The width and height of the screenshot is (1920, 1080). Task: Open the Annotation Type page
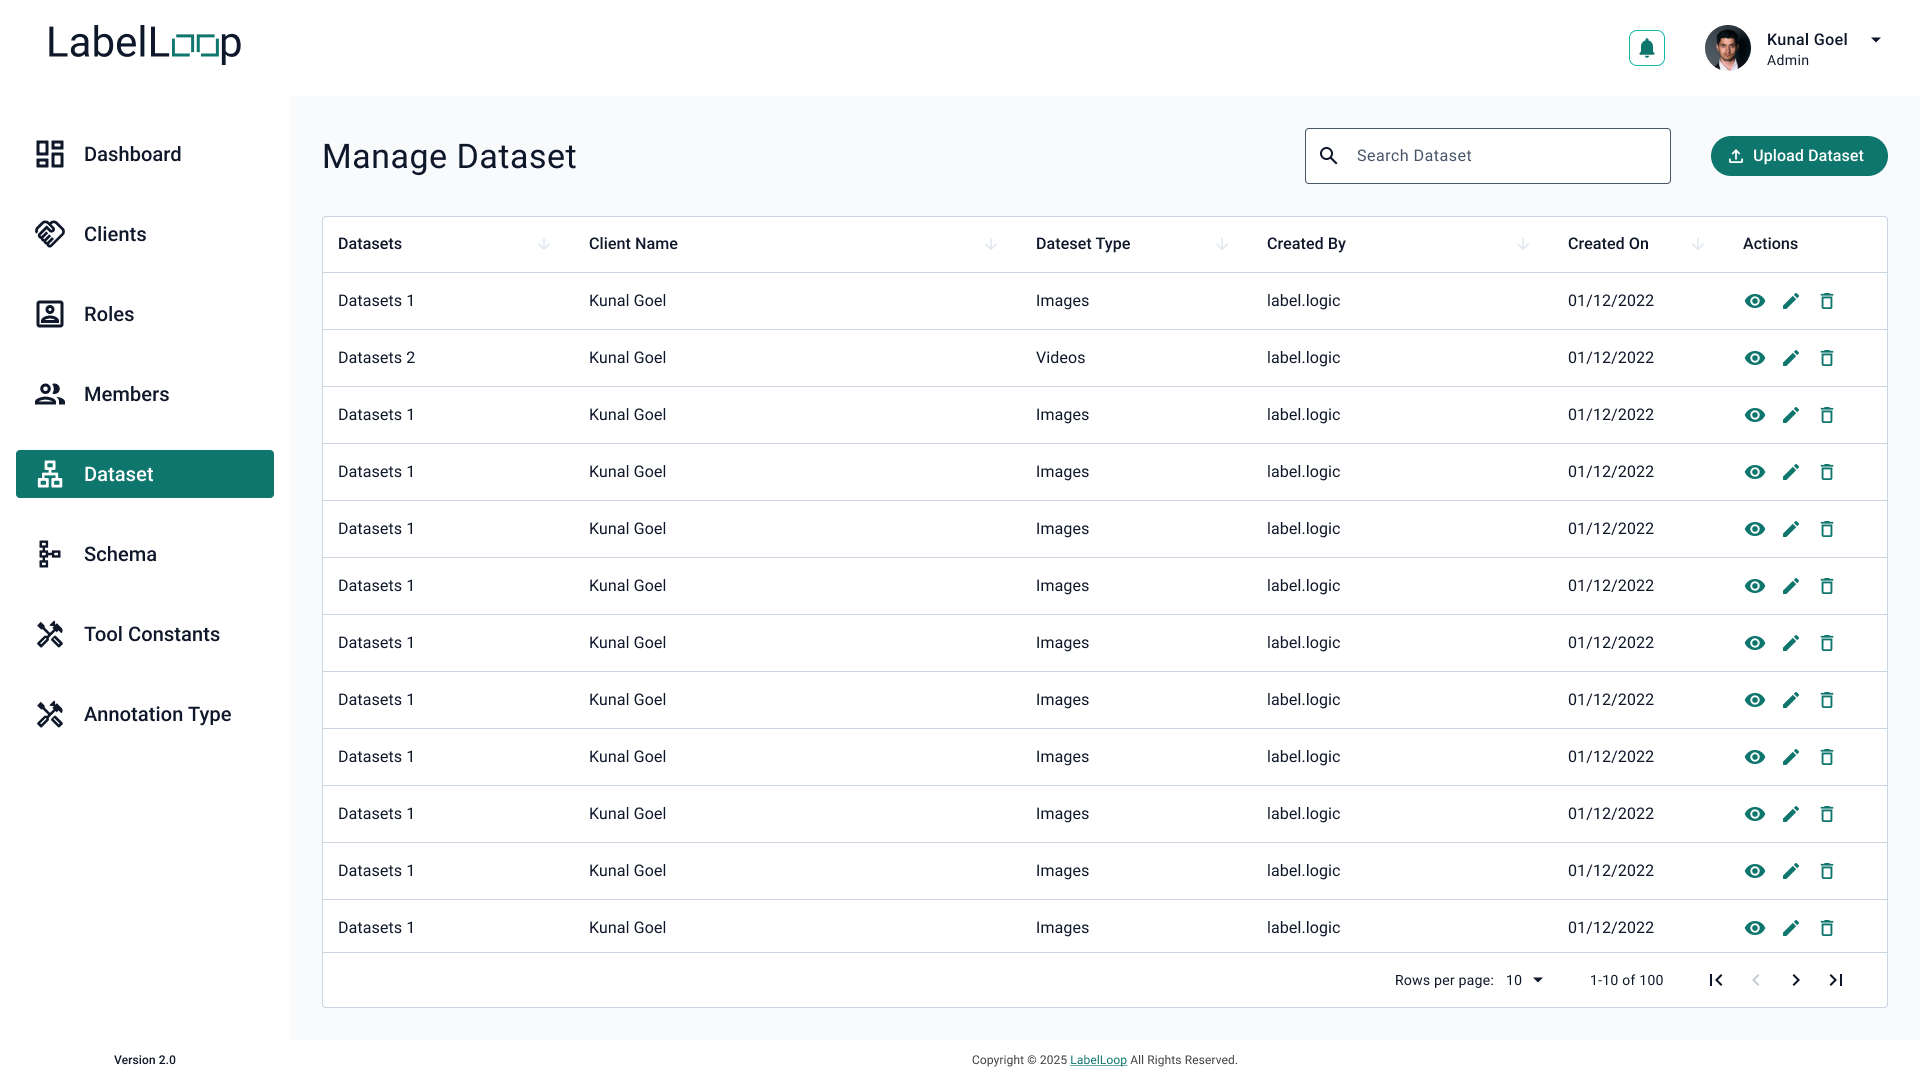coord(145,714)
